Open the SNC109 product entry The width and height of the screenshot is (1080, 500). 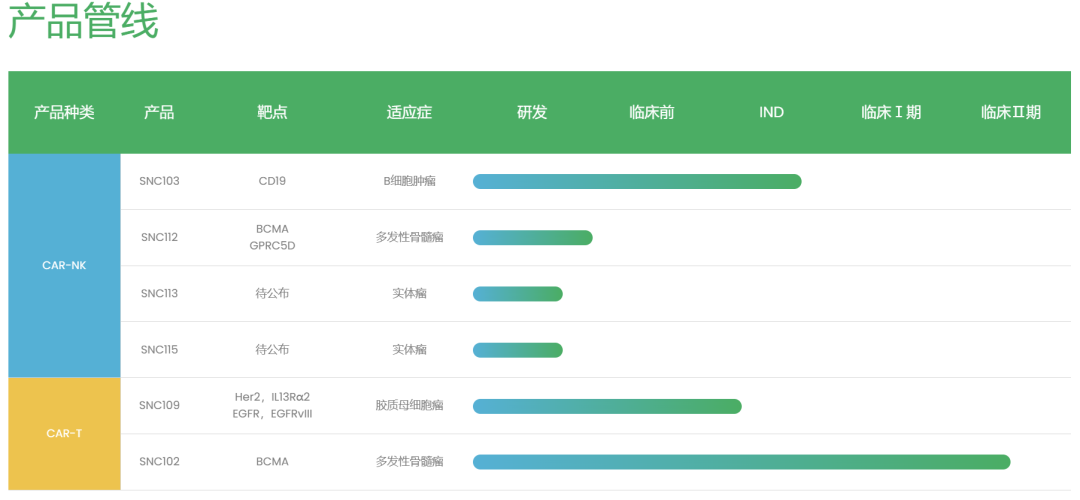(x=159, y=406)
